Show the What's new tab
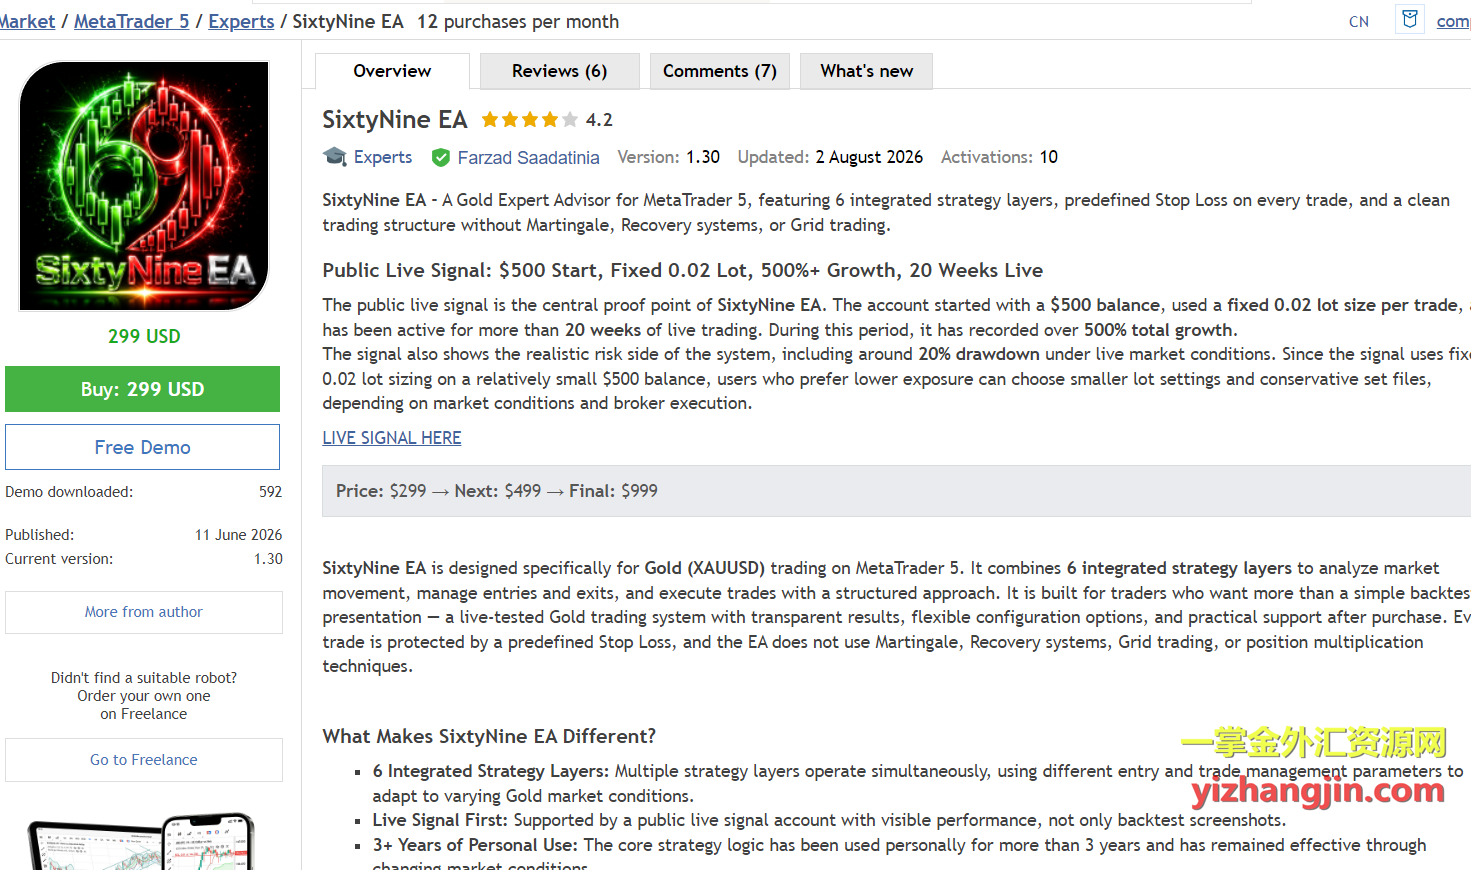Viewport: 1471px width, 870px height. (866, 71)
